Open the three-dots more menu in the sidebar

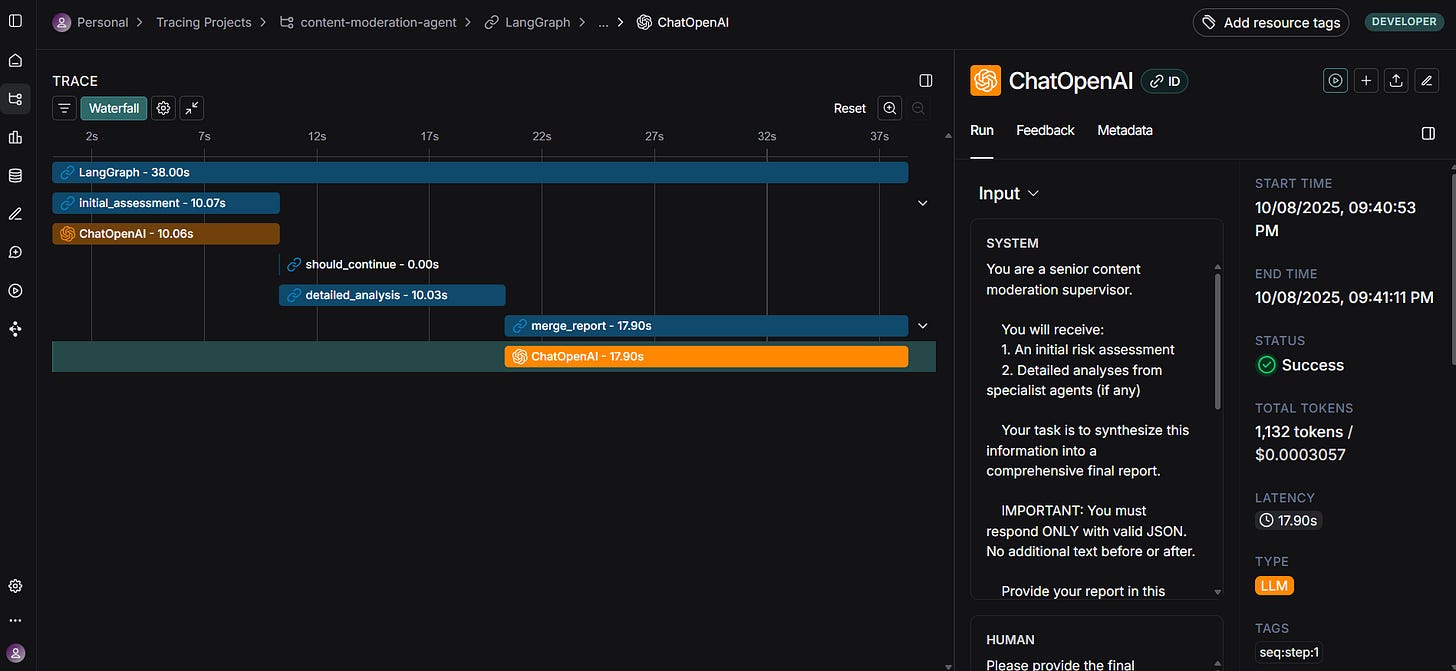pos(15,620)
